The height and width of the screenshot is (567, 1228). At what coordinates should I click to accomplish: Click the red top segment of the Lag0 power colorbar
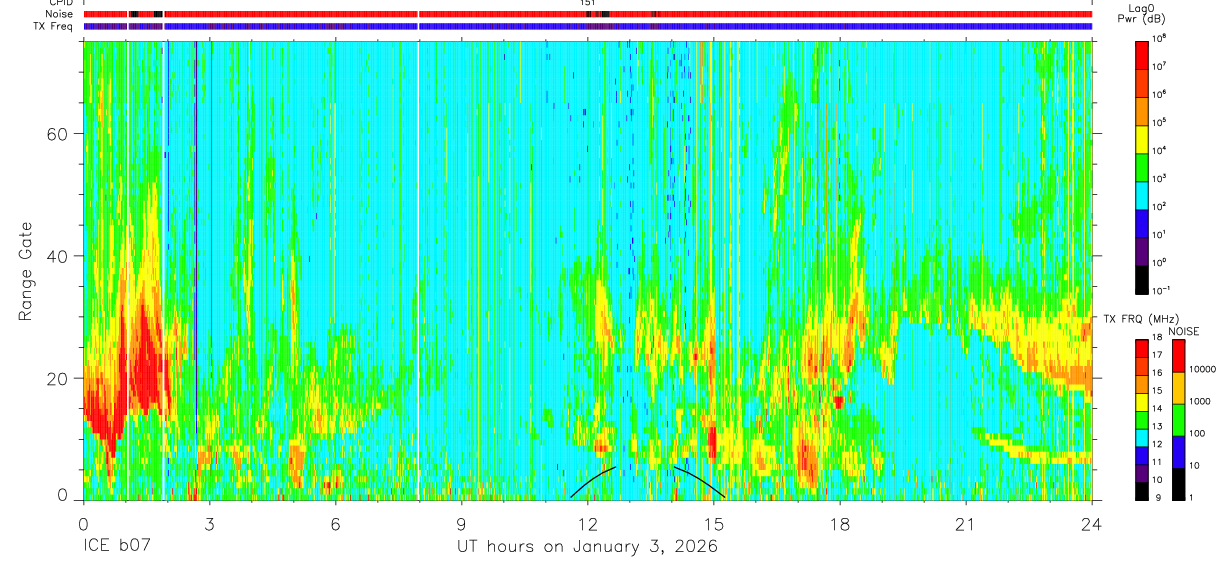pos(1142,54)
